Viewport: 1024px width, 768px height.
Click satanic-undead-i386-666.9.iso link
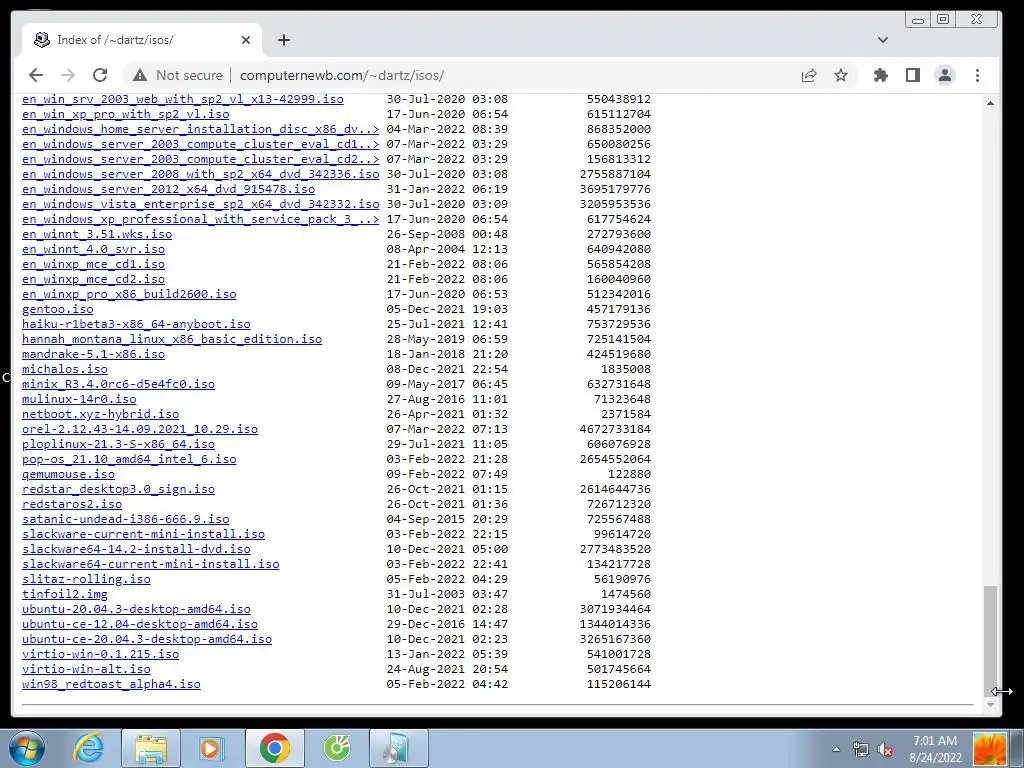point(125,519)
